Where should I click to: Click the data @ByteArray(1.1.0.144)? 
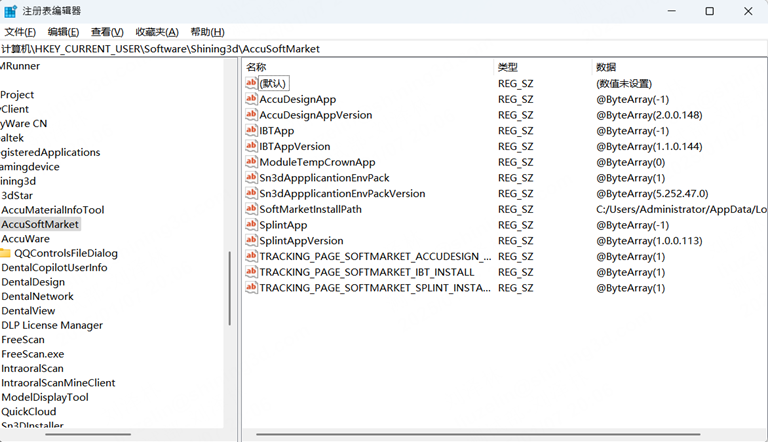(x=649, y=146)
